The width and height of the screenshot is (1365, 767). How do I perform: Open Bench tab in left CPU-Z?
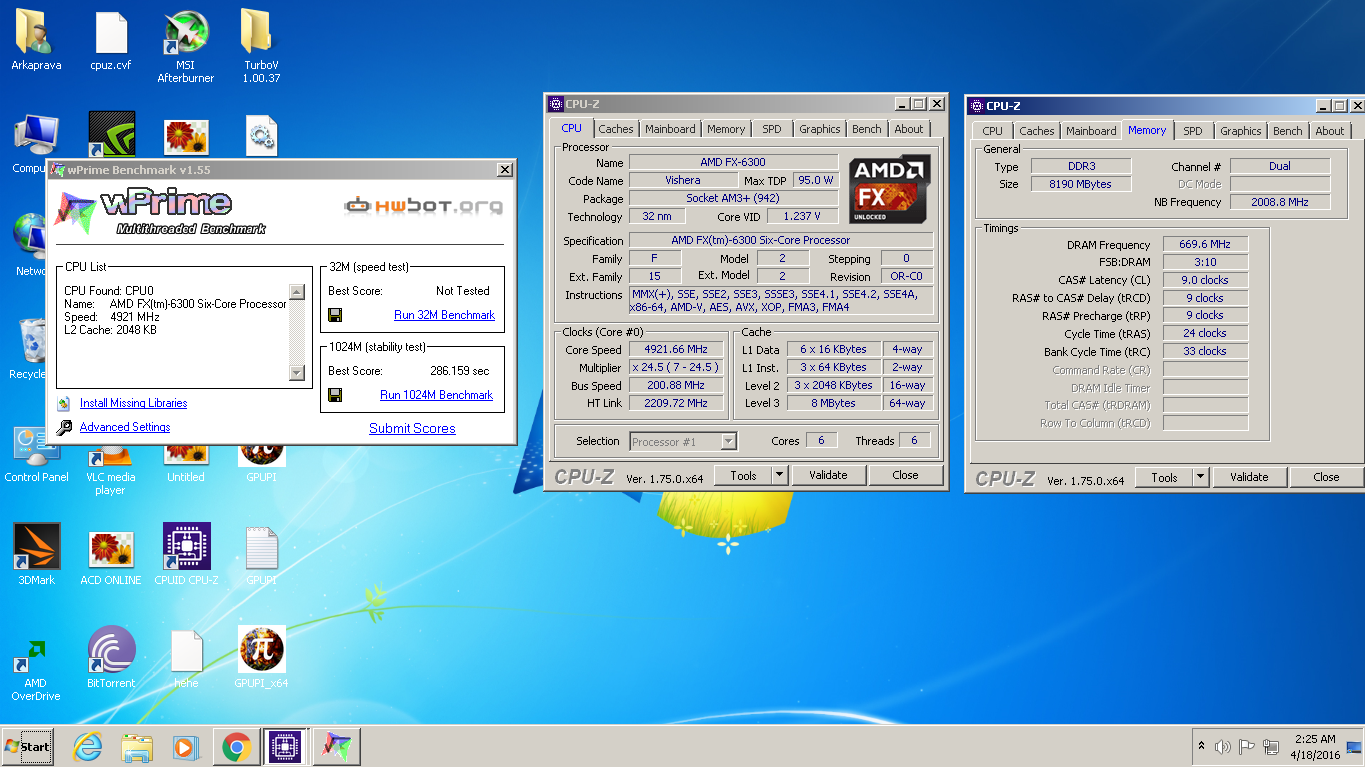[x=867, y=129]
